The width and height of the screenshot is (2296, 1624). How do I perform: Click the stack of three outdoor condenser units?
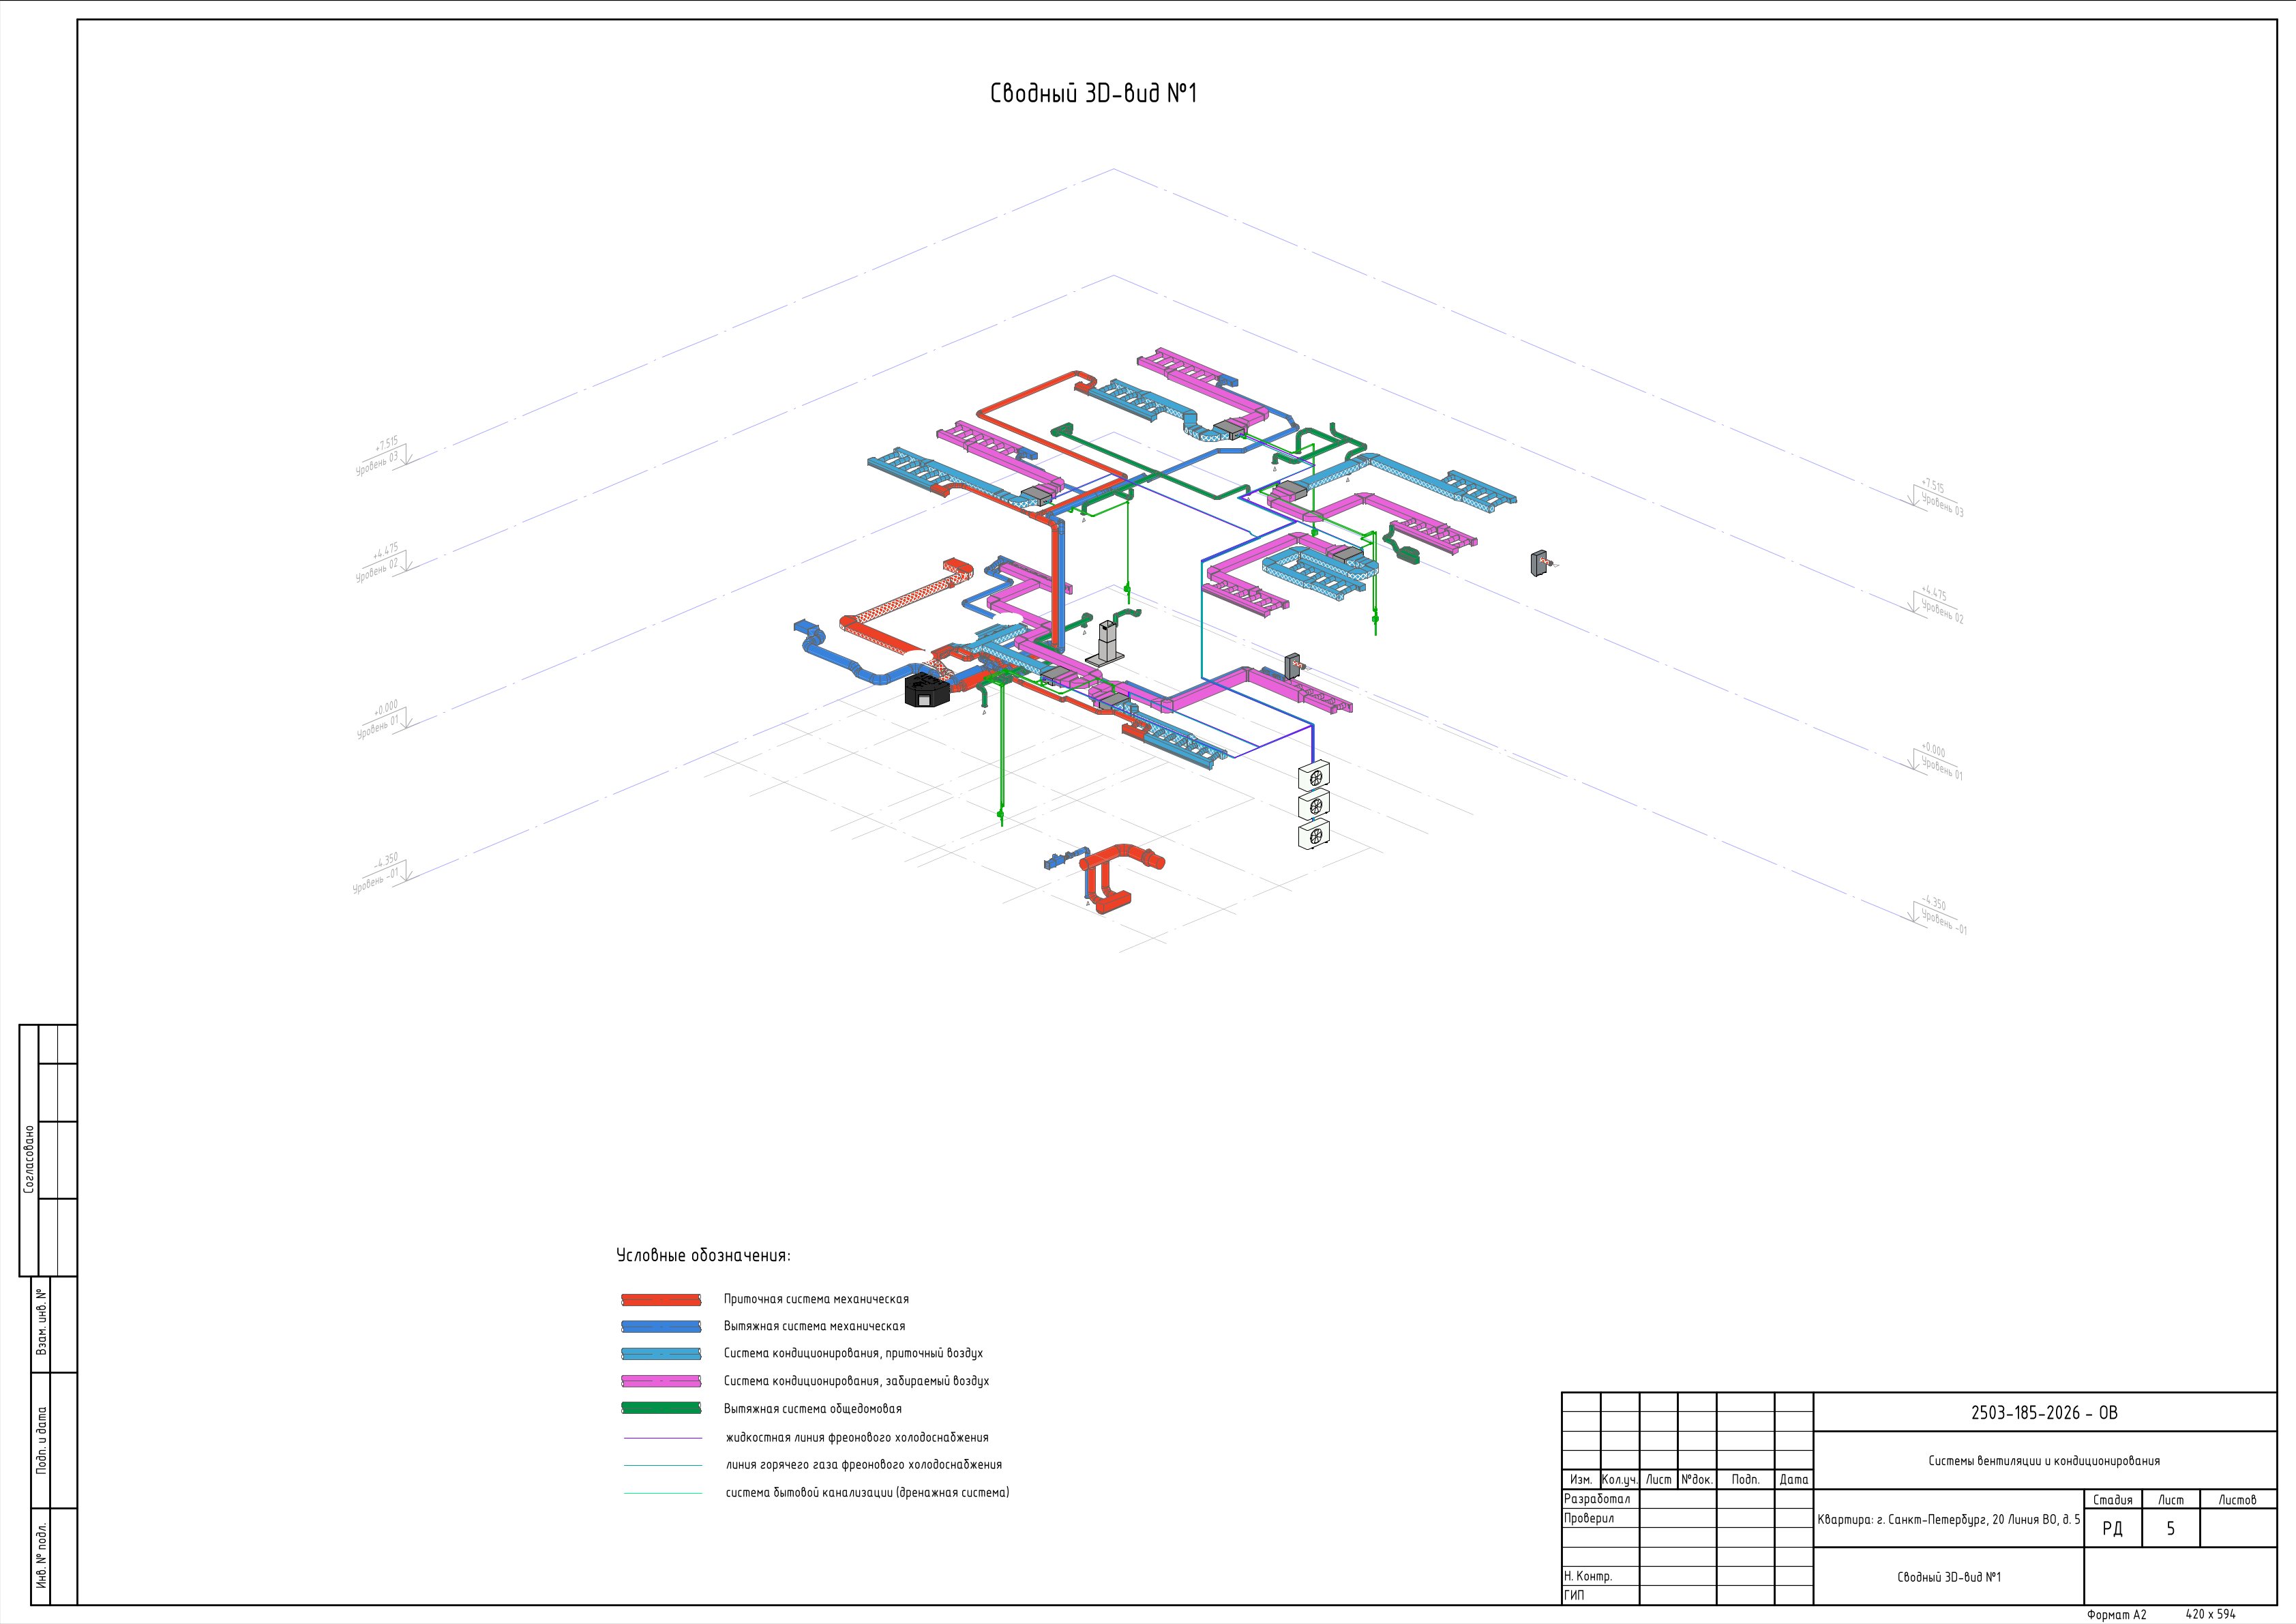point(1314,806)
